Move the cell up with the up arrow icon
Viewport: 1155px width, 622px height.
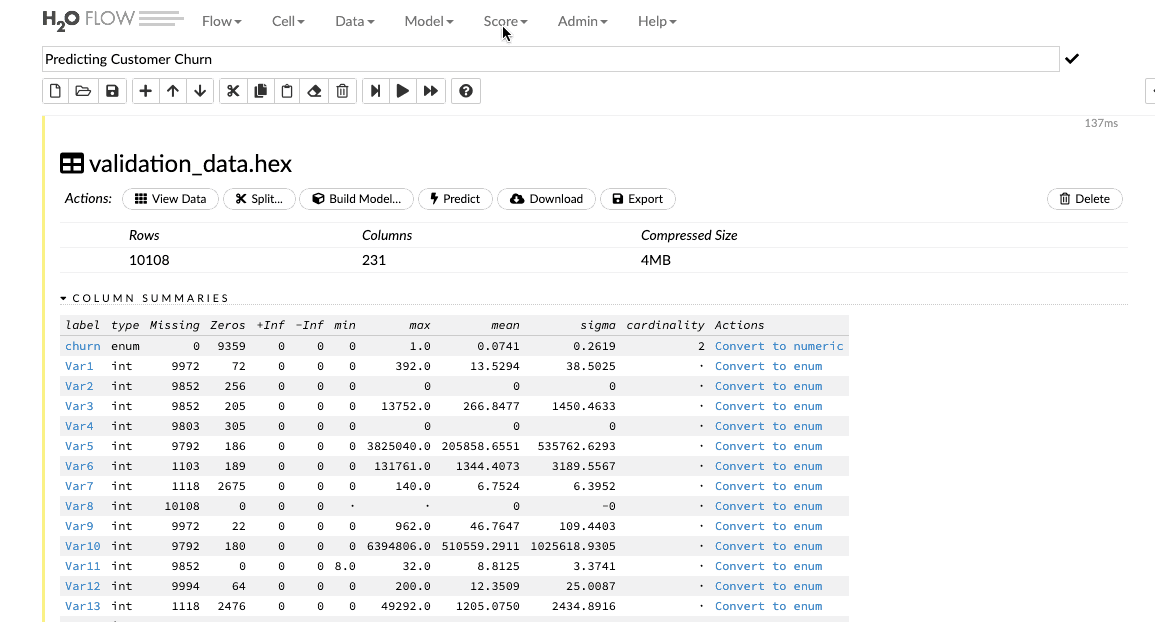tap(173, 91)
